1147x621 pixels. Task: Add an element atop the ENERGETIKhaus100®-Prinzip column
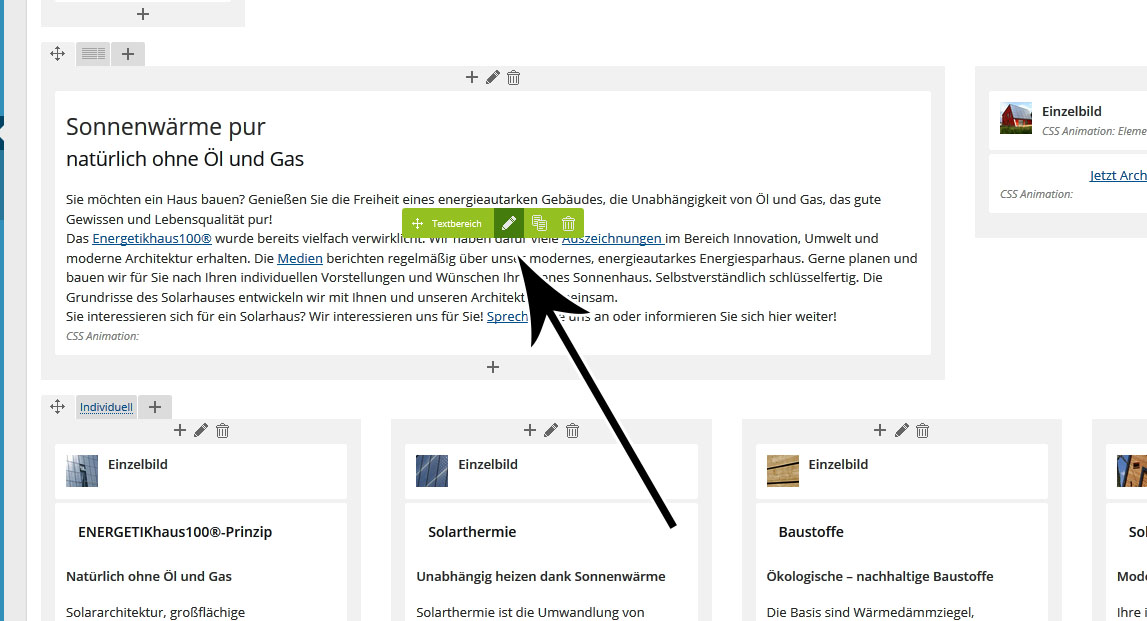tap(180, 431)
